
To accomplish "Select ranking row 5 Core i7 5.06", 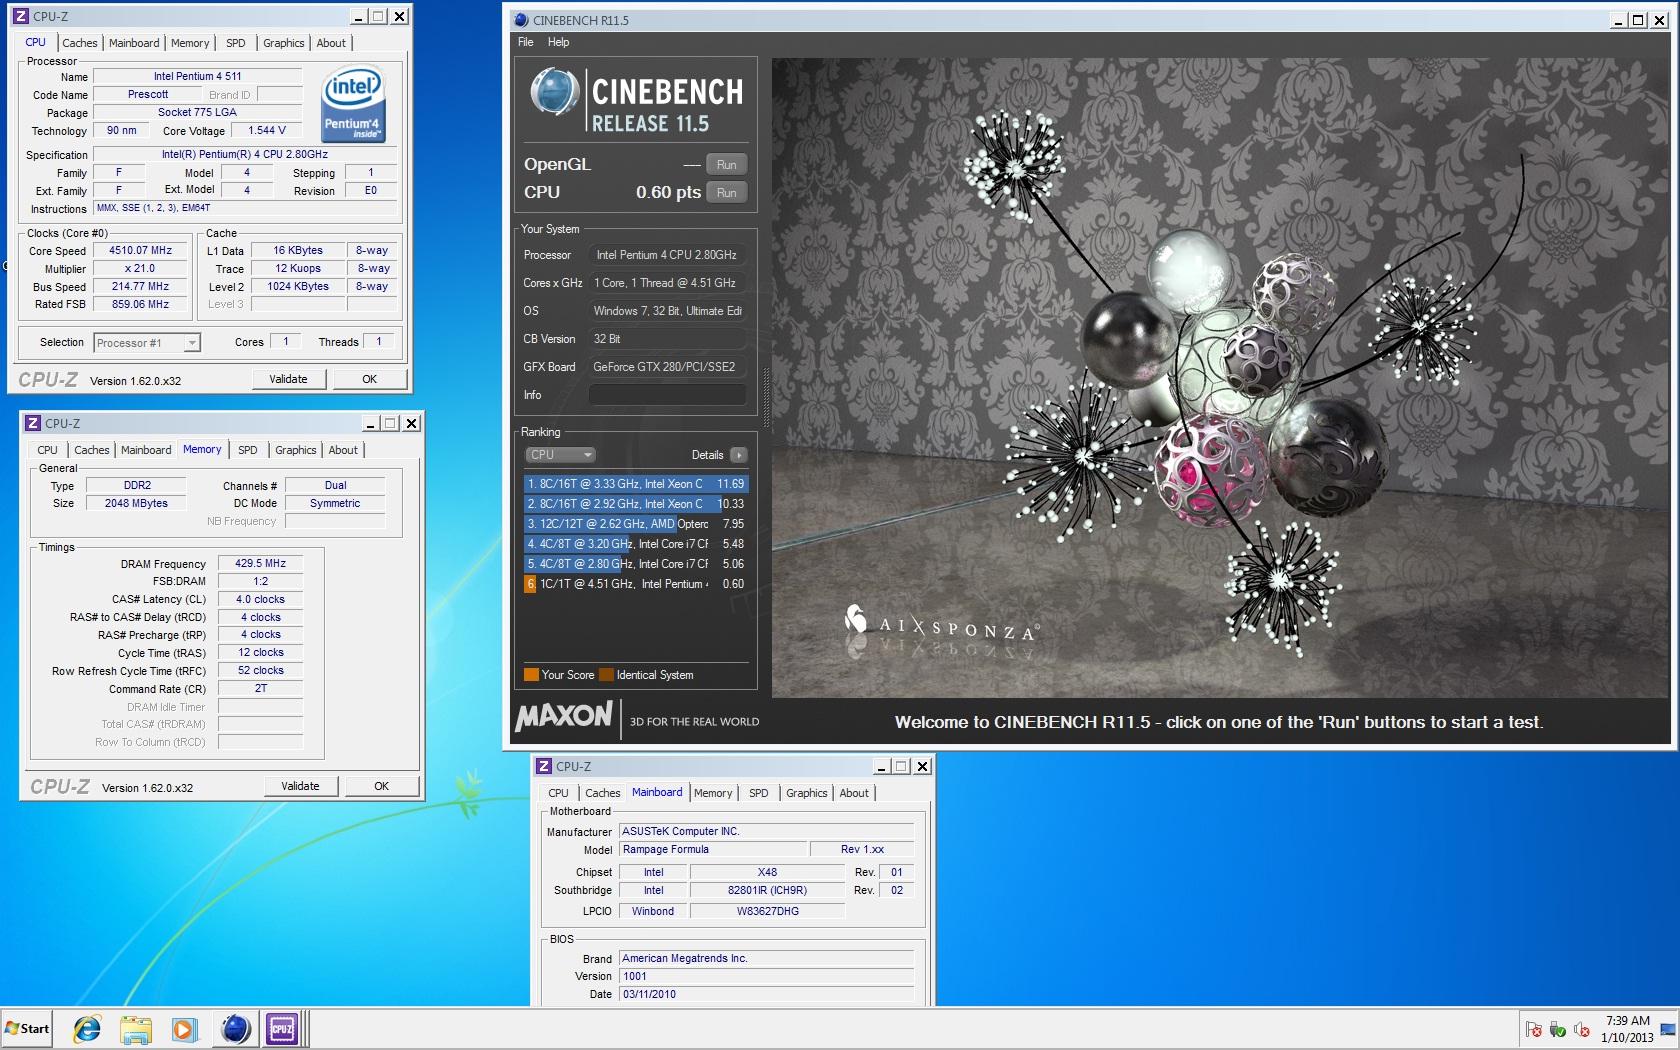I will [636, 564].
